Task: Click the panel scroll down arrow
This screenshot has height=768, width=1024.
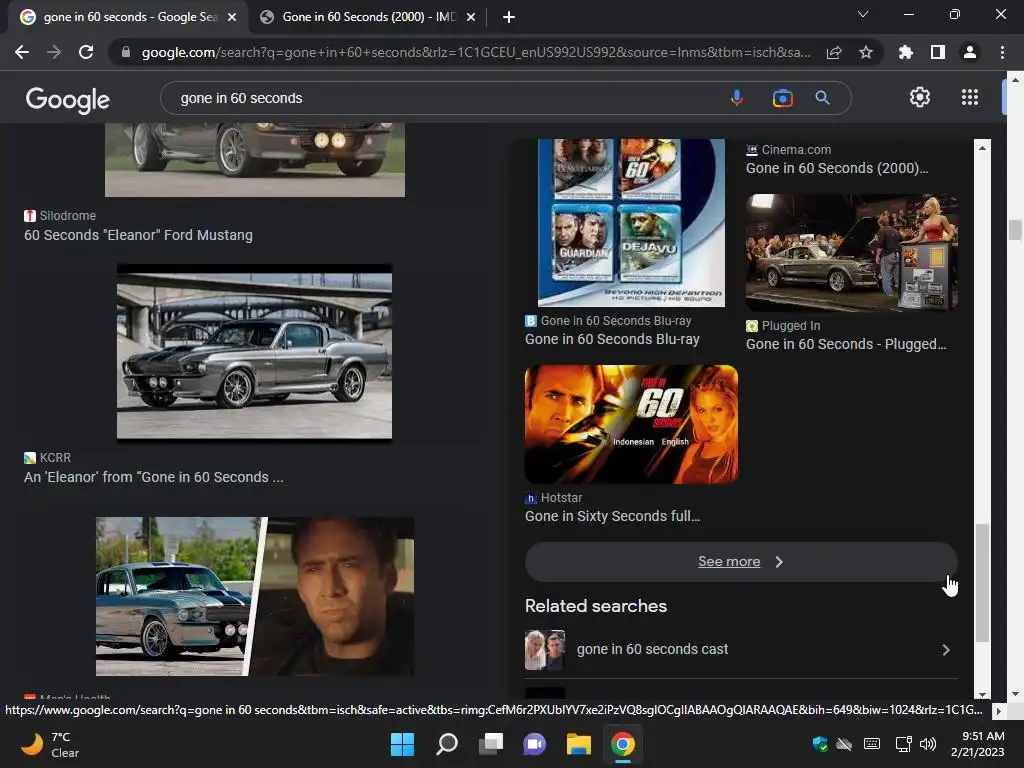Action: pyautogui.click(x=982, y=694)
